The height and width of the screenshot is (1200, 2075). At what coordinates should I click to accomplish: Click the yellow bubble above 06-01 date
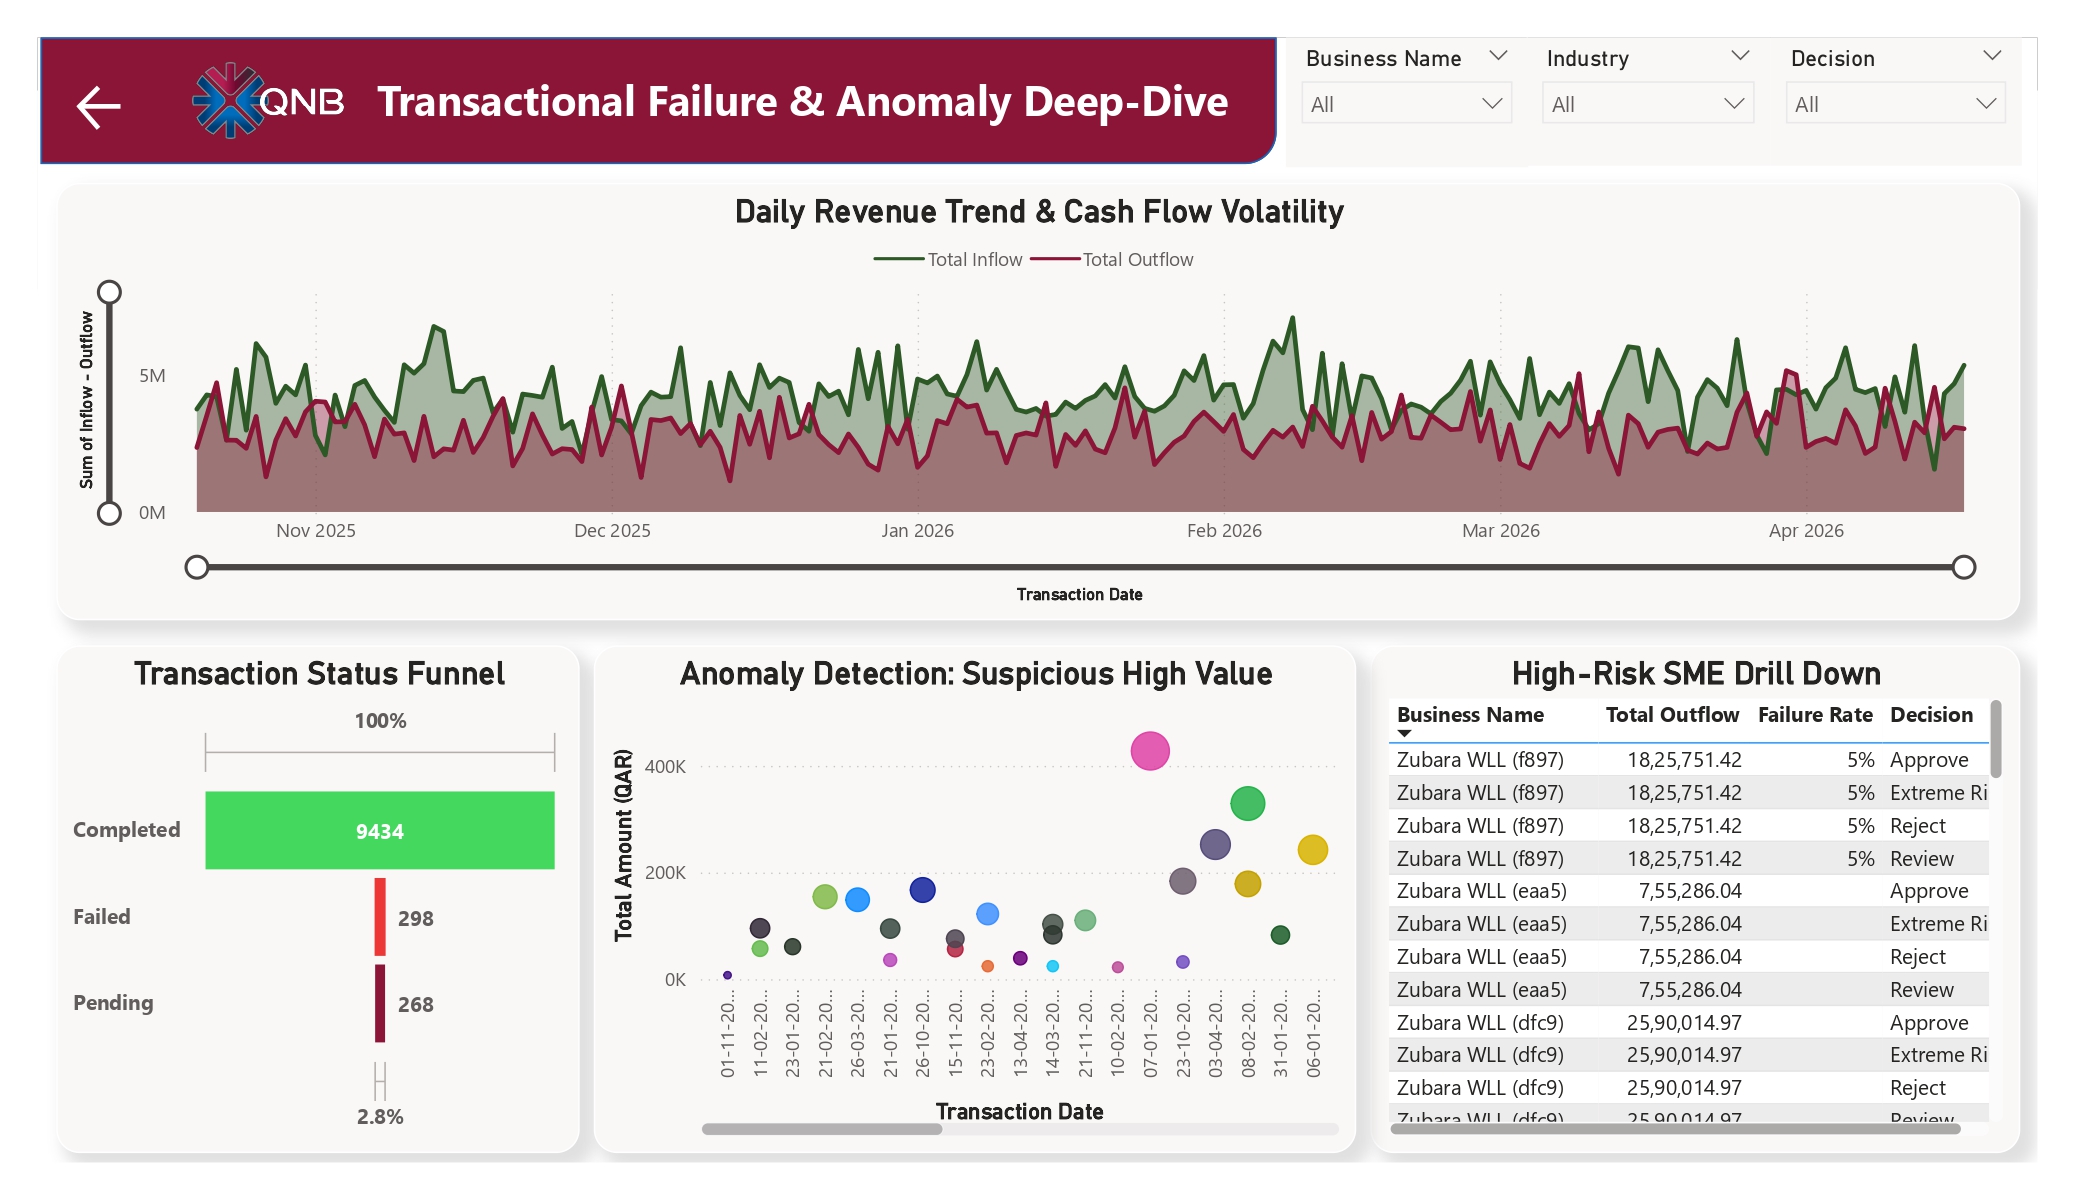pyautogui.click(x=1312, y=850)
